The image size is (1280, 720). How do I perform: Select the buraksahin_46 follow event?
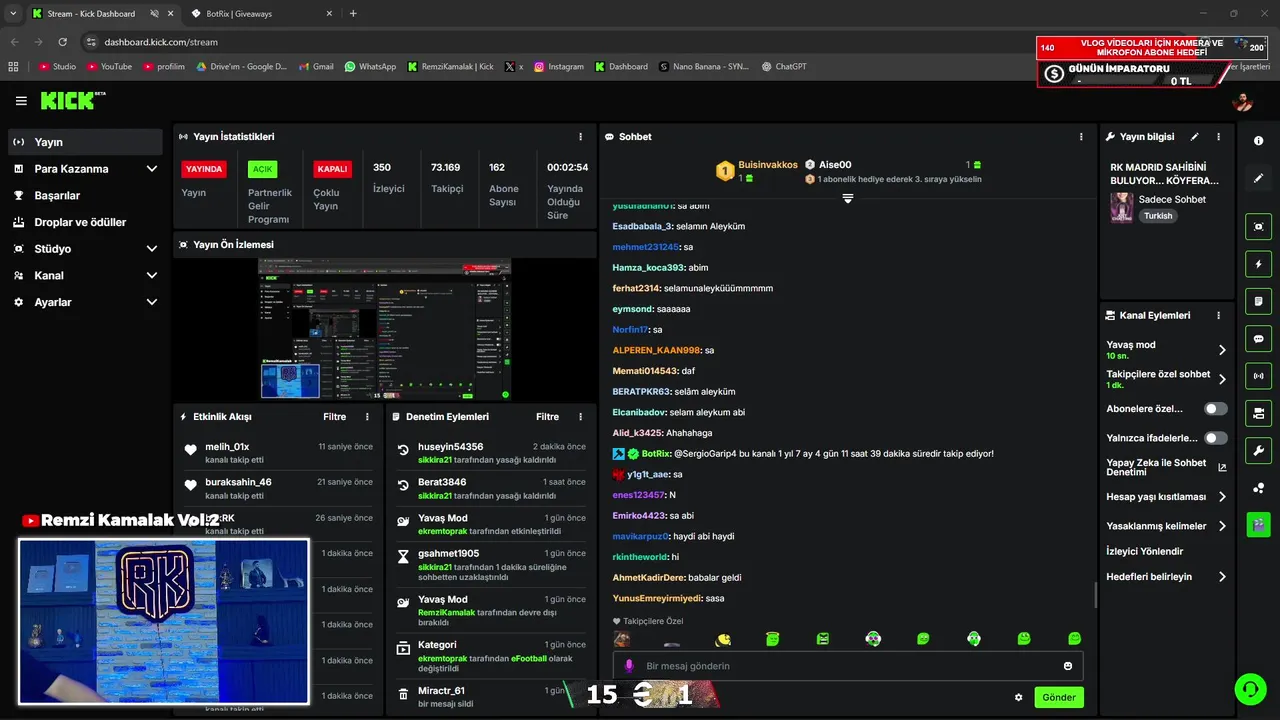(x=277, y=488)
